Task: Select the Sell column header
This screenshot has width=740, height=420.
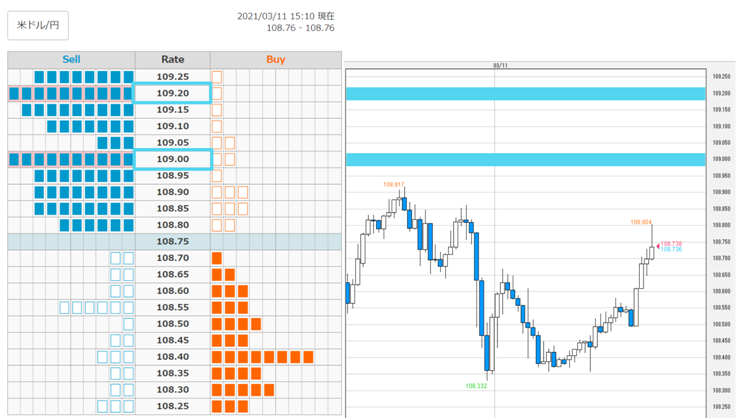Action: click(71, 59)
